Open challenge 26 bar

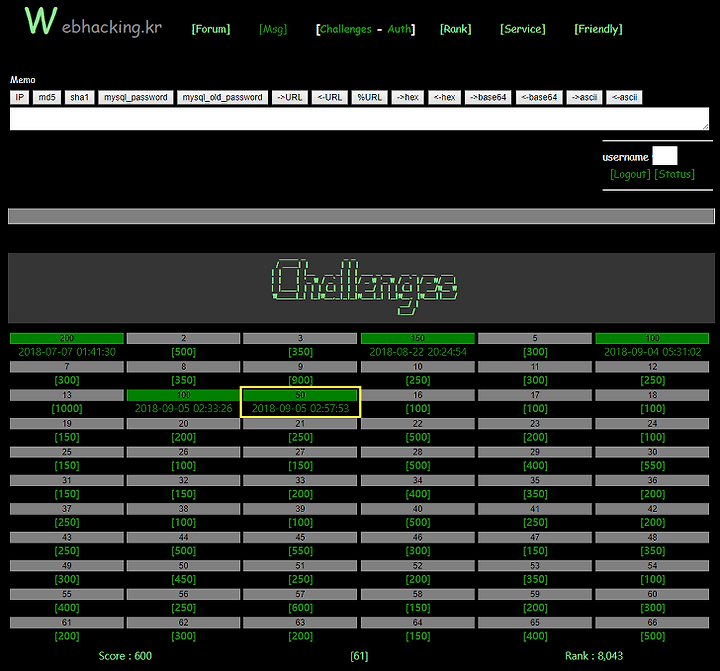pos(183,452)
